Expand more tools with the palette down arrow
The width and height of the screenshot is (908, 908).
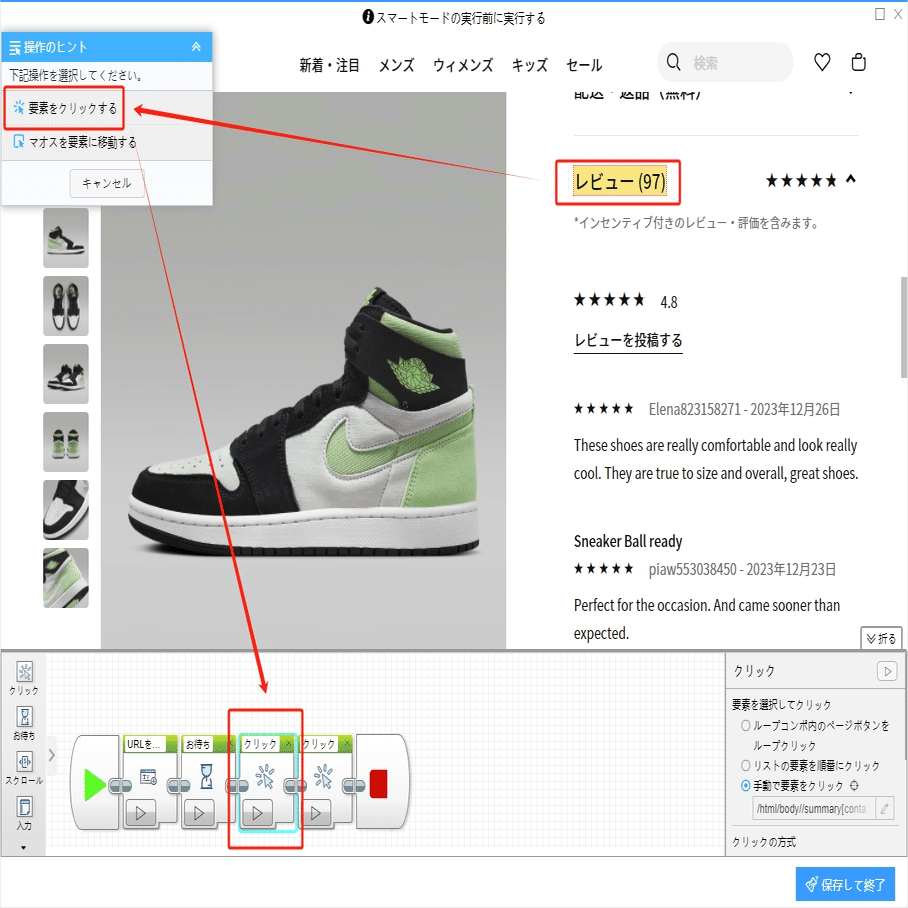24,847
